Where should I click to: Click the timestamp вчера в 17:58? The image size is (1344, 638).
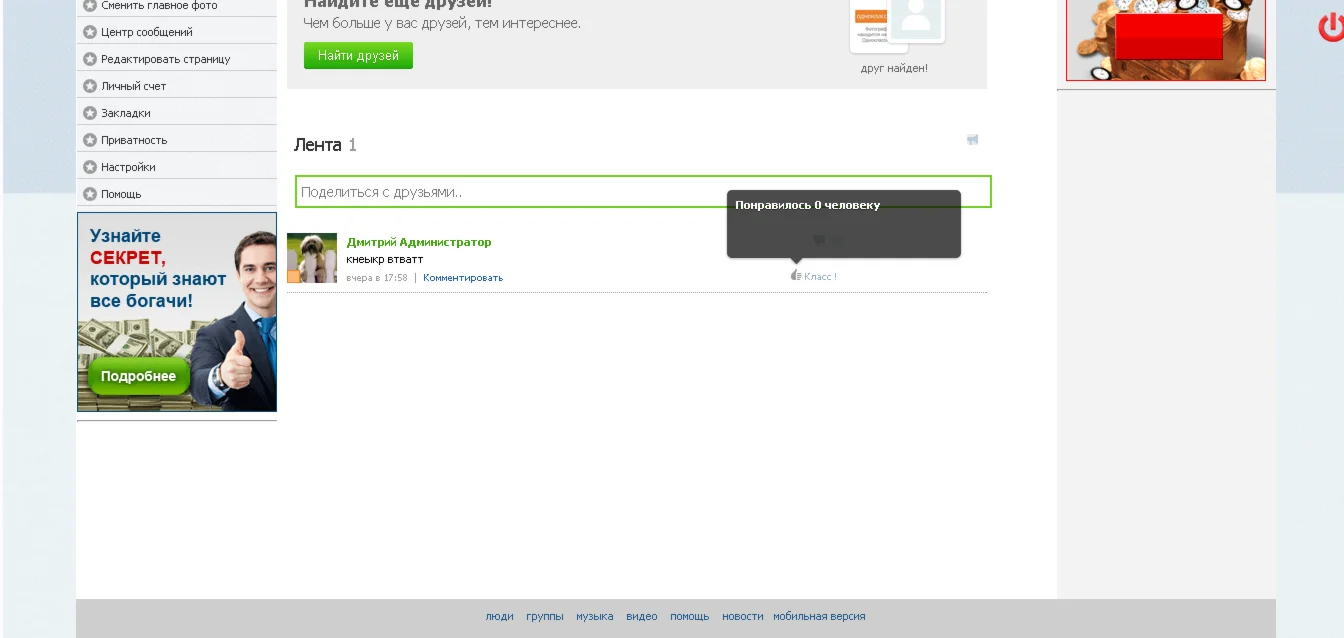377,278
